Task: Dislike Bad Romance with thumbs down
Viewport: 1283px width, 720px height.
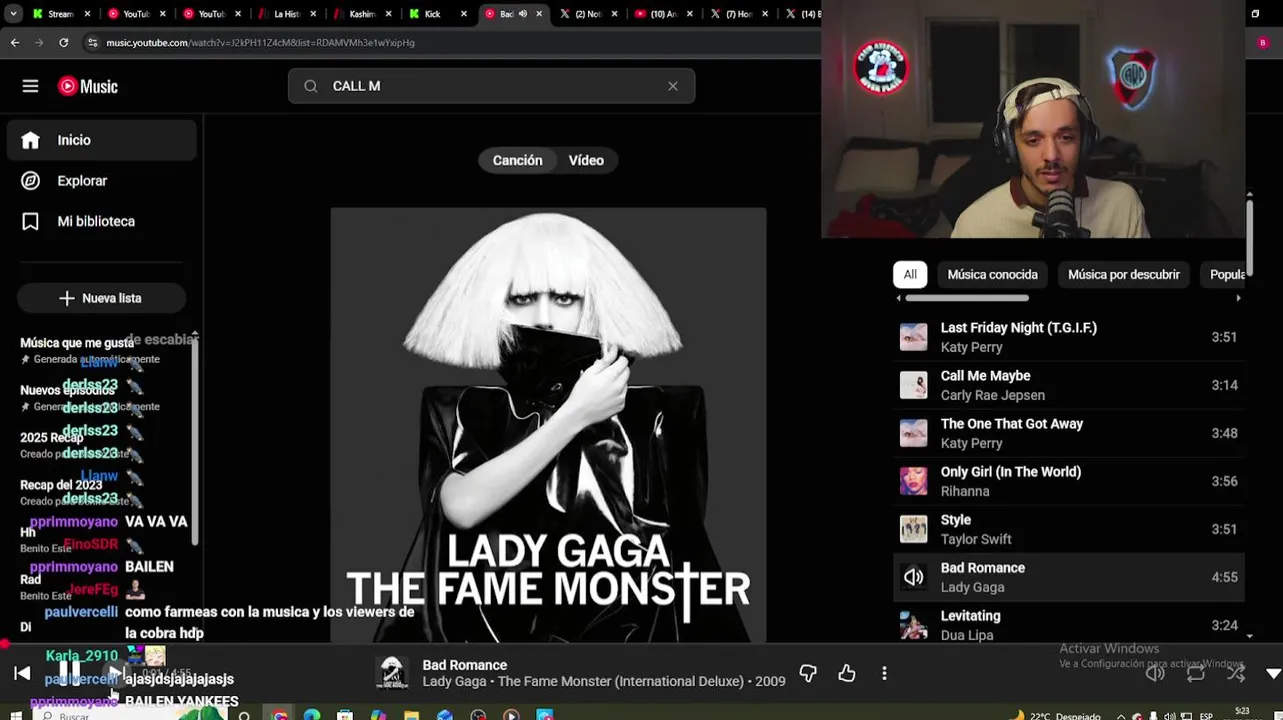Action: [x=808, y=673]
